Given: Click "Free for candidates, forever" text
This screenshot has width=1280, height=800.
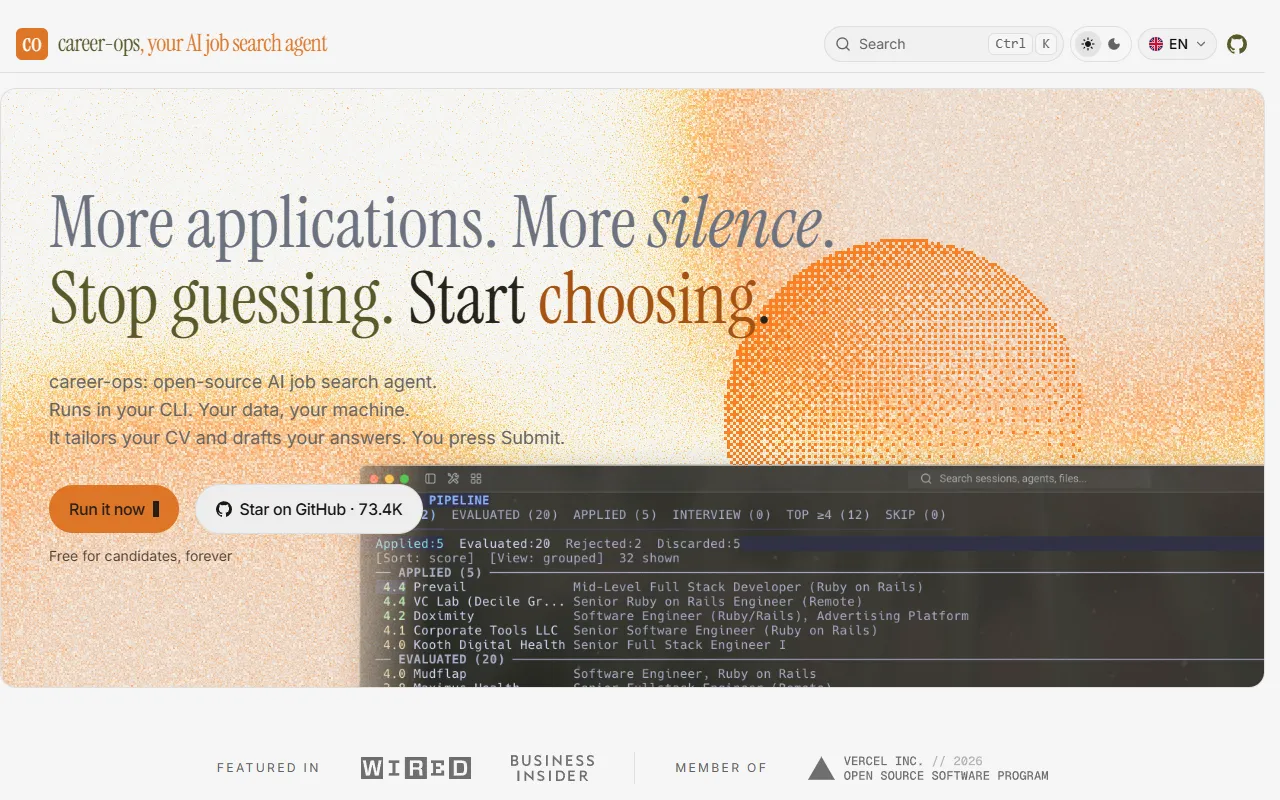Looking at the screenshot, I should (140, 556).
